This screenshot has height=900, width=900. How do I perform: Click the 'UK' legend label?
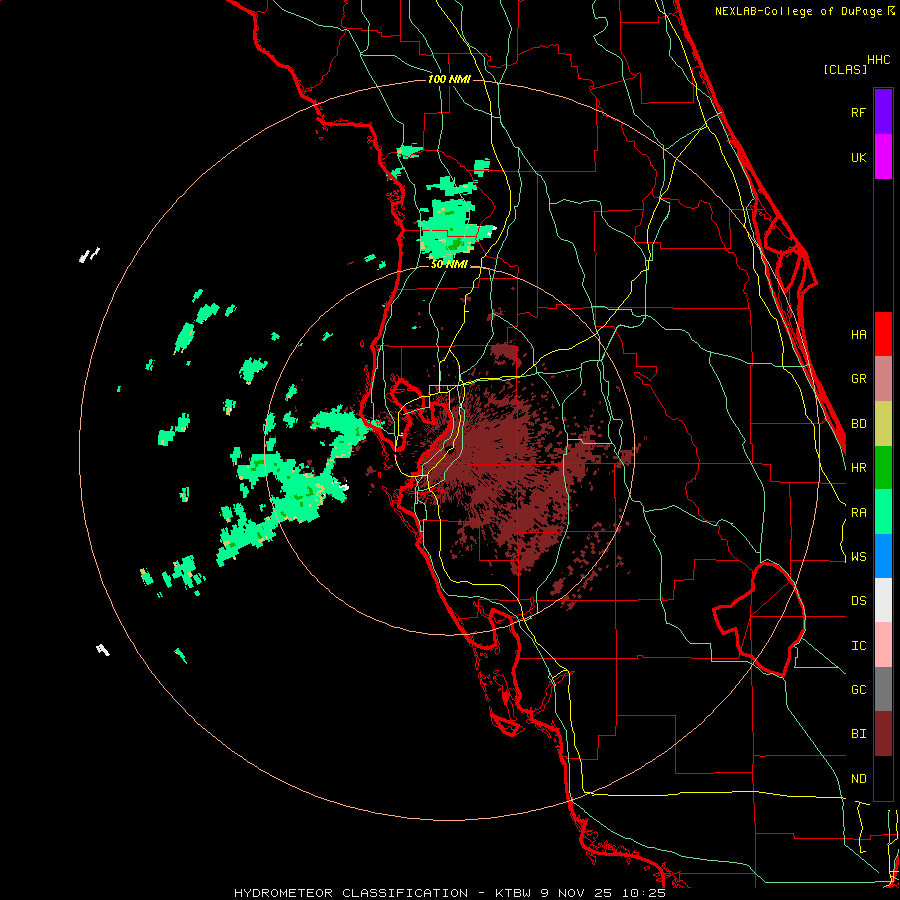click(858, 157)
